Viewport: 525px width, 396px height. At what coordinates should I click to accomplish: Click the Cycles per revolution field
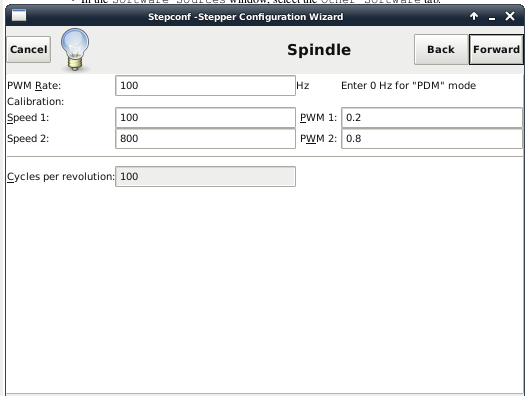tap(205, 176)
